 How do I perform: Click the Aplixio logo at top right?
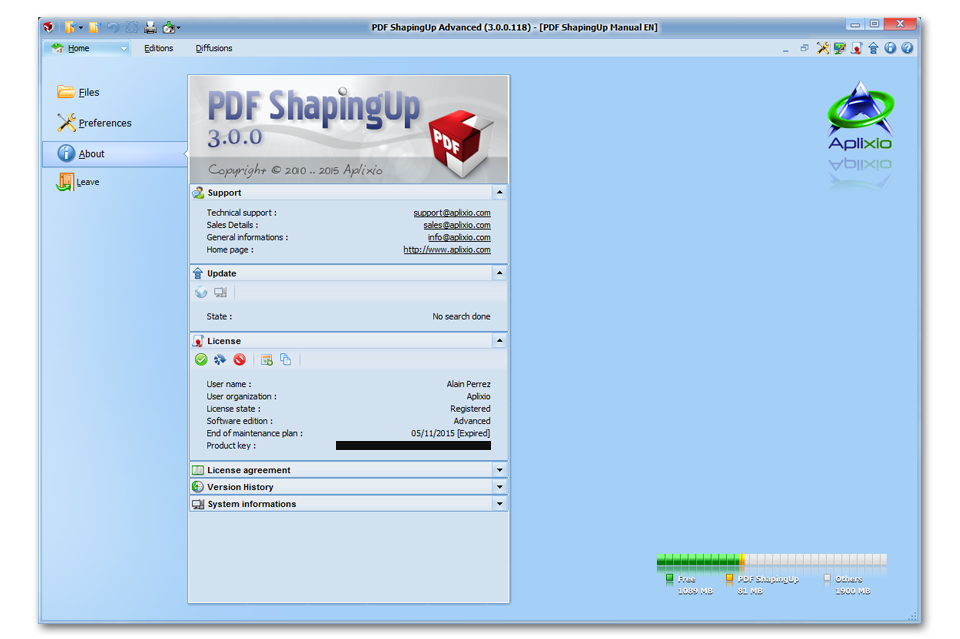(x=860, y=116)
